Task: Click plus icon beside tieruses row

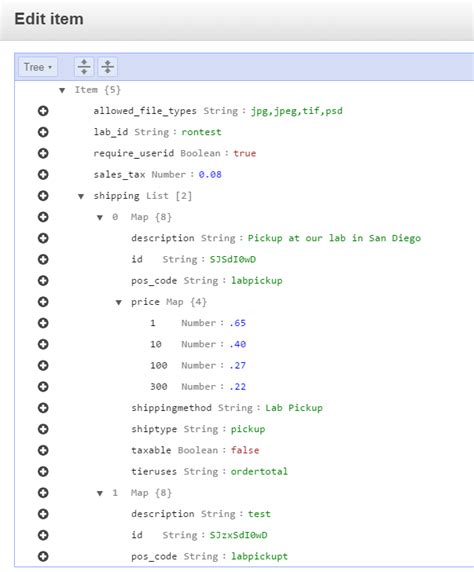Action: (x=43, y=472)
